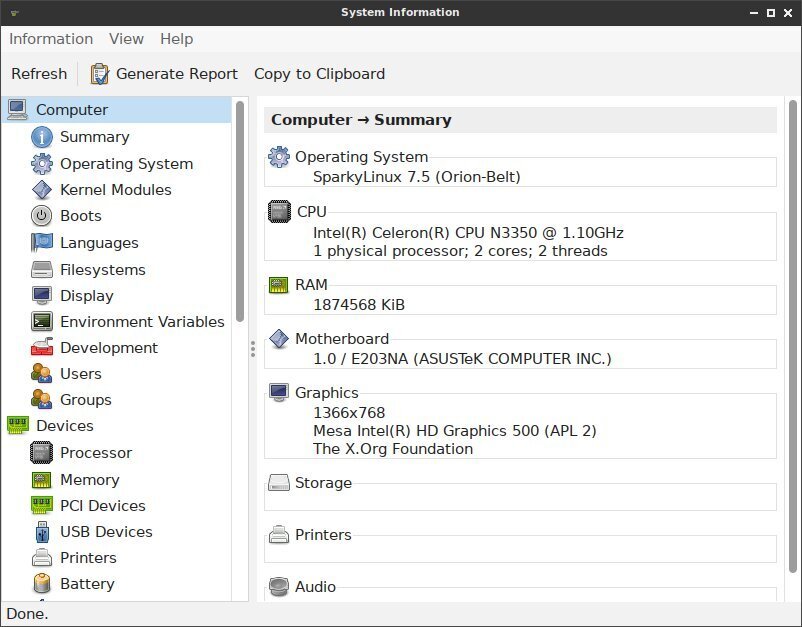Collapse the Computer section in the tree
This screenshot has height=627, width=802.
[16, 109]
